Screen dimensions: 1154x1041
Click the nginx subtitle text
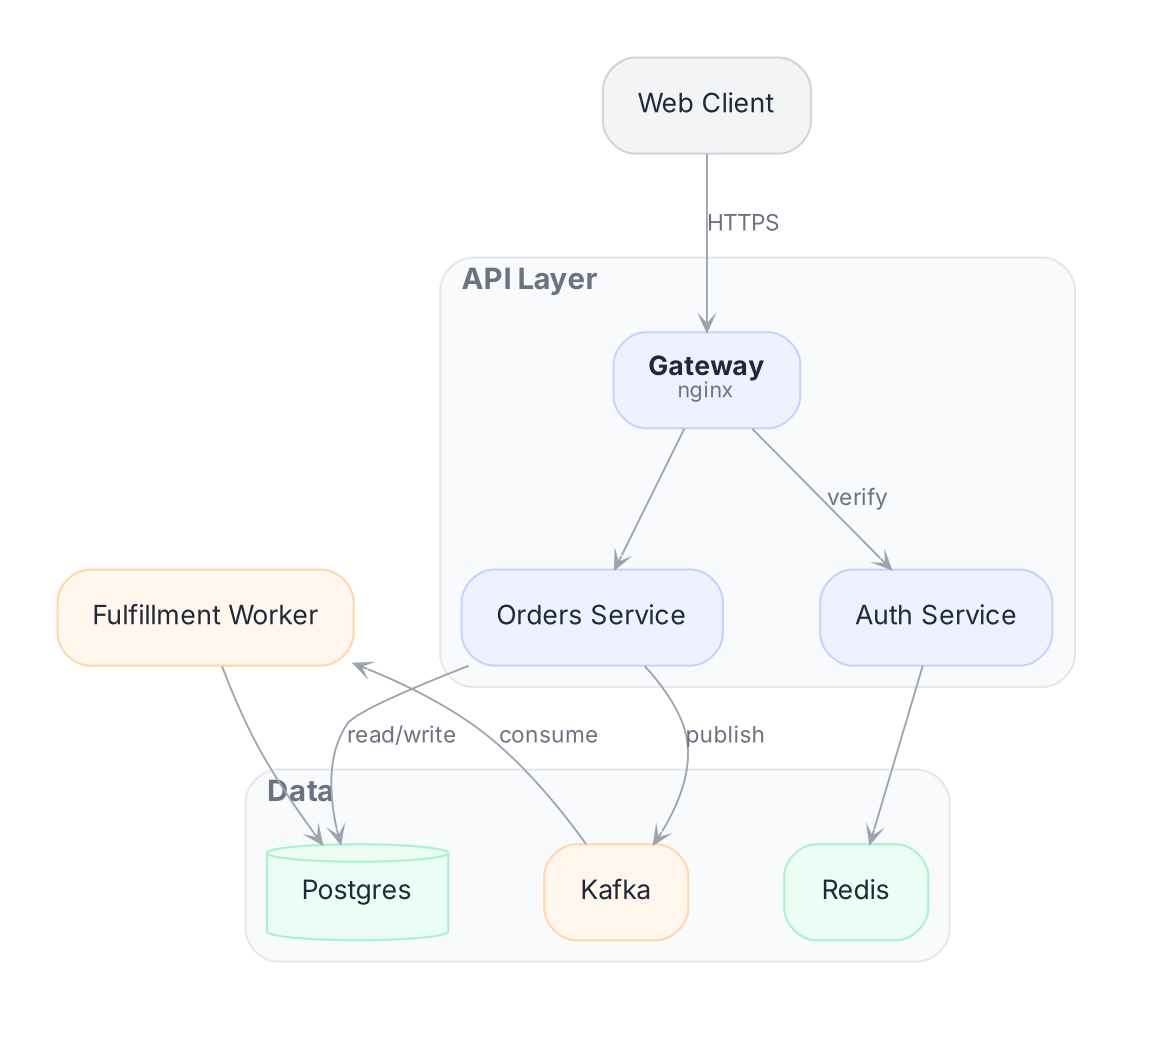705,390
